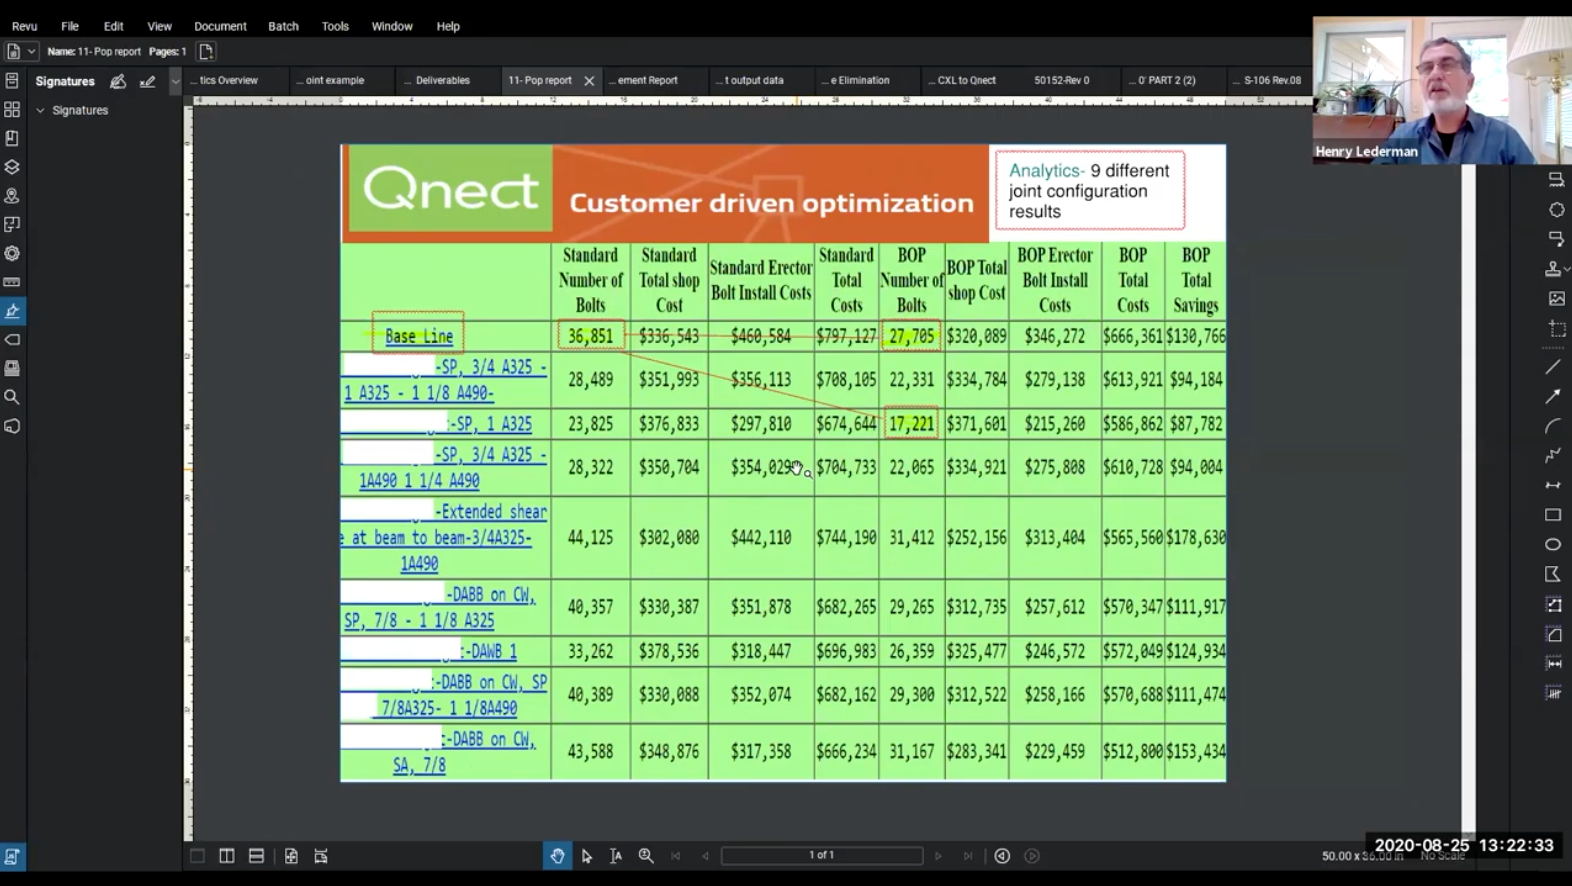
Task: Select the Dimension tool
Action: point(1553,485)
